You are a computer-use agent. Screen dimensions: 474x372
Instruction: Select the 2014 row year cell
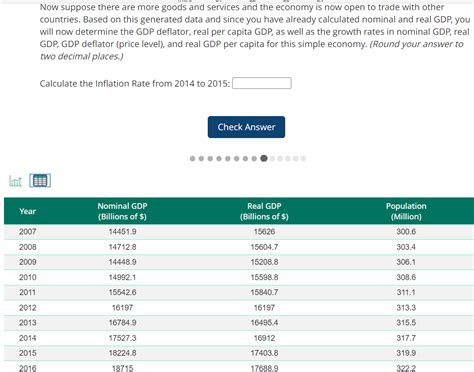28,338
